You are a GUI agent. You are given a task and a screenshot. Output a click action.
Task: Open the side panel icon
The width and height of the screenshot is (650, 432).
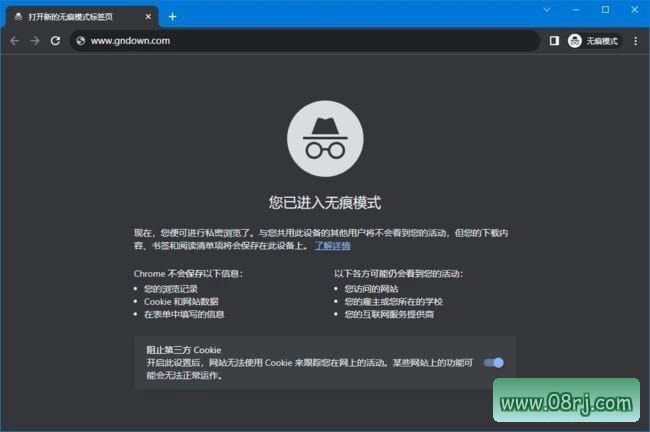pyautogui.click(x=554, y=41)
